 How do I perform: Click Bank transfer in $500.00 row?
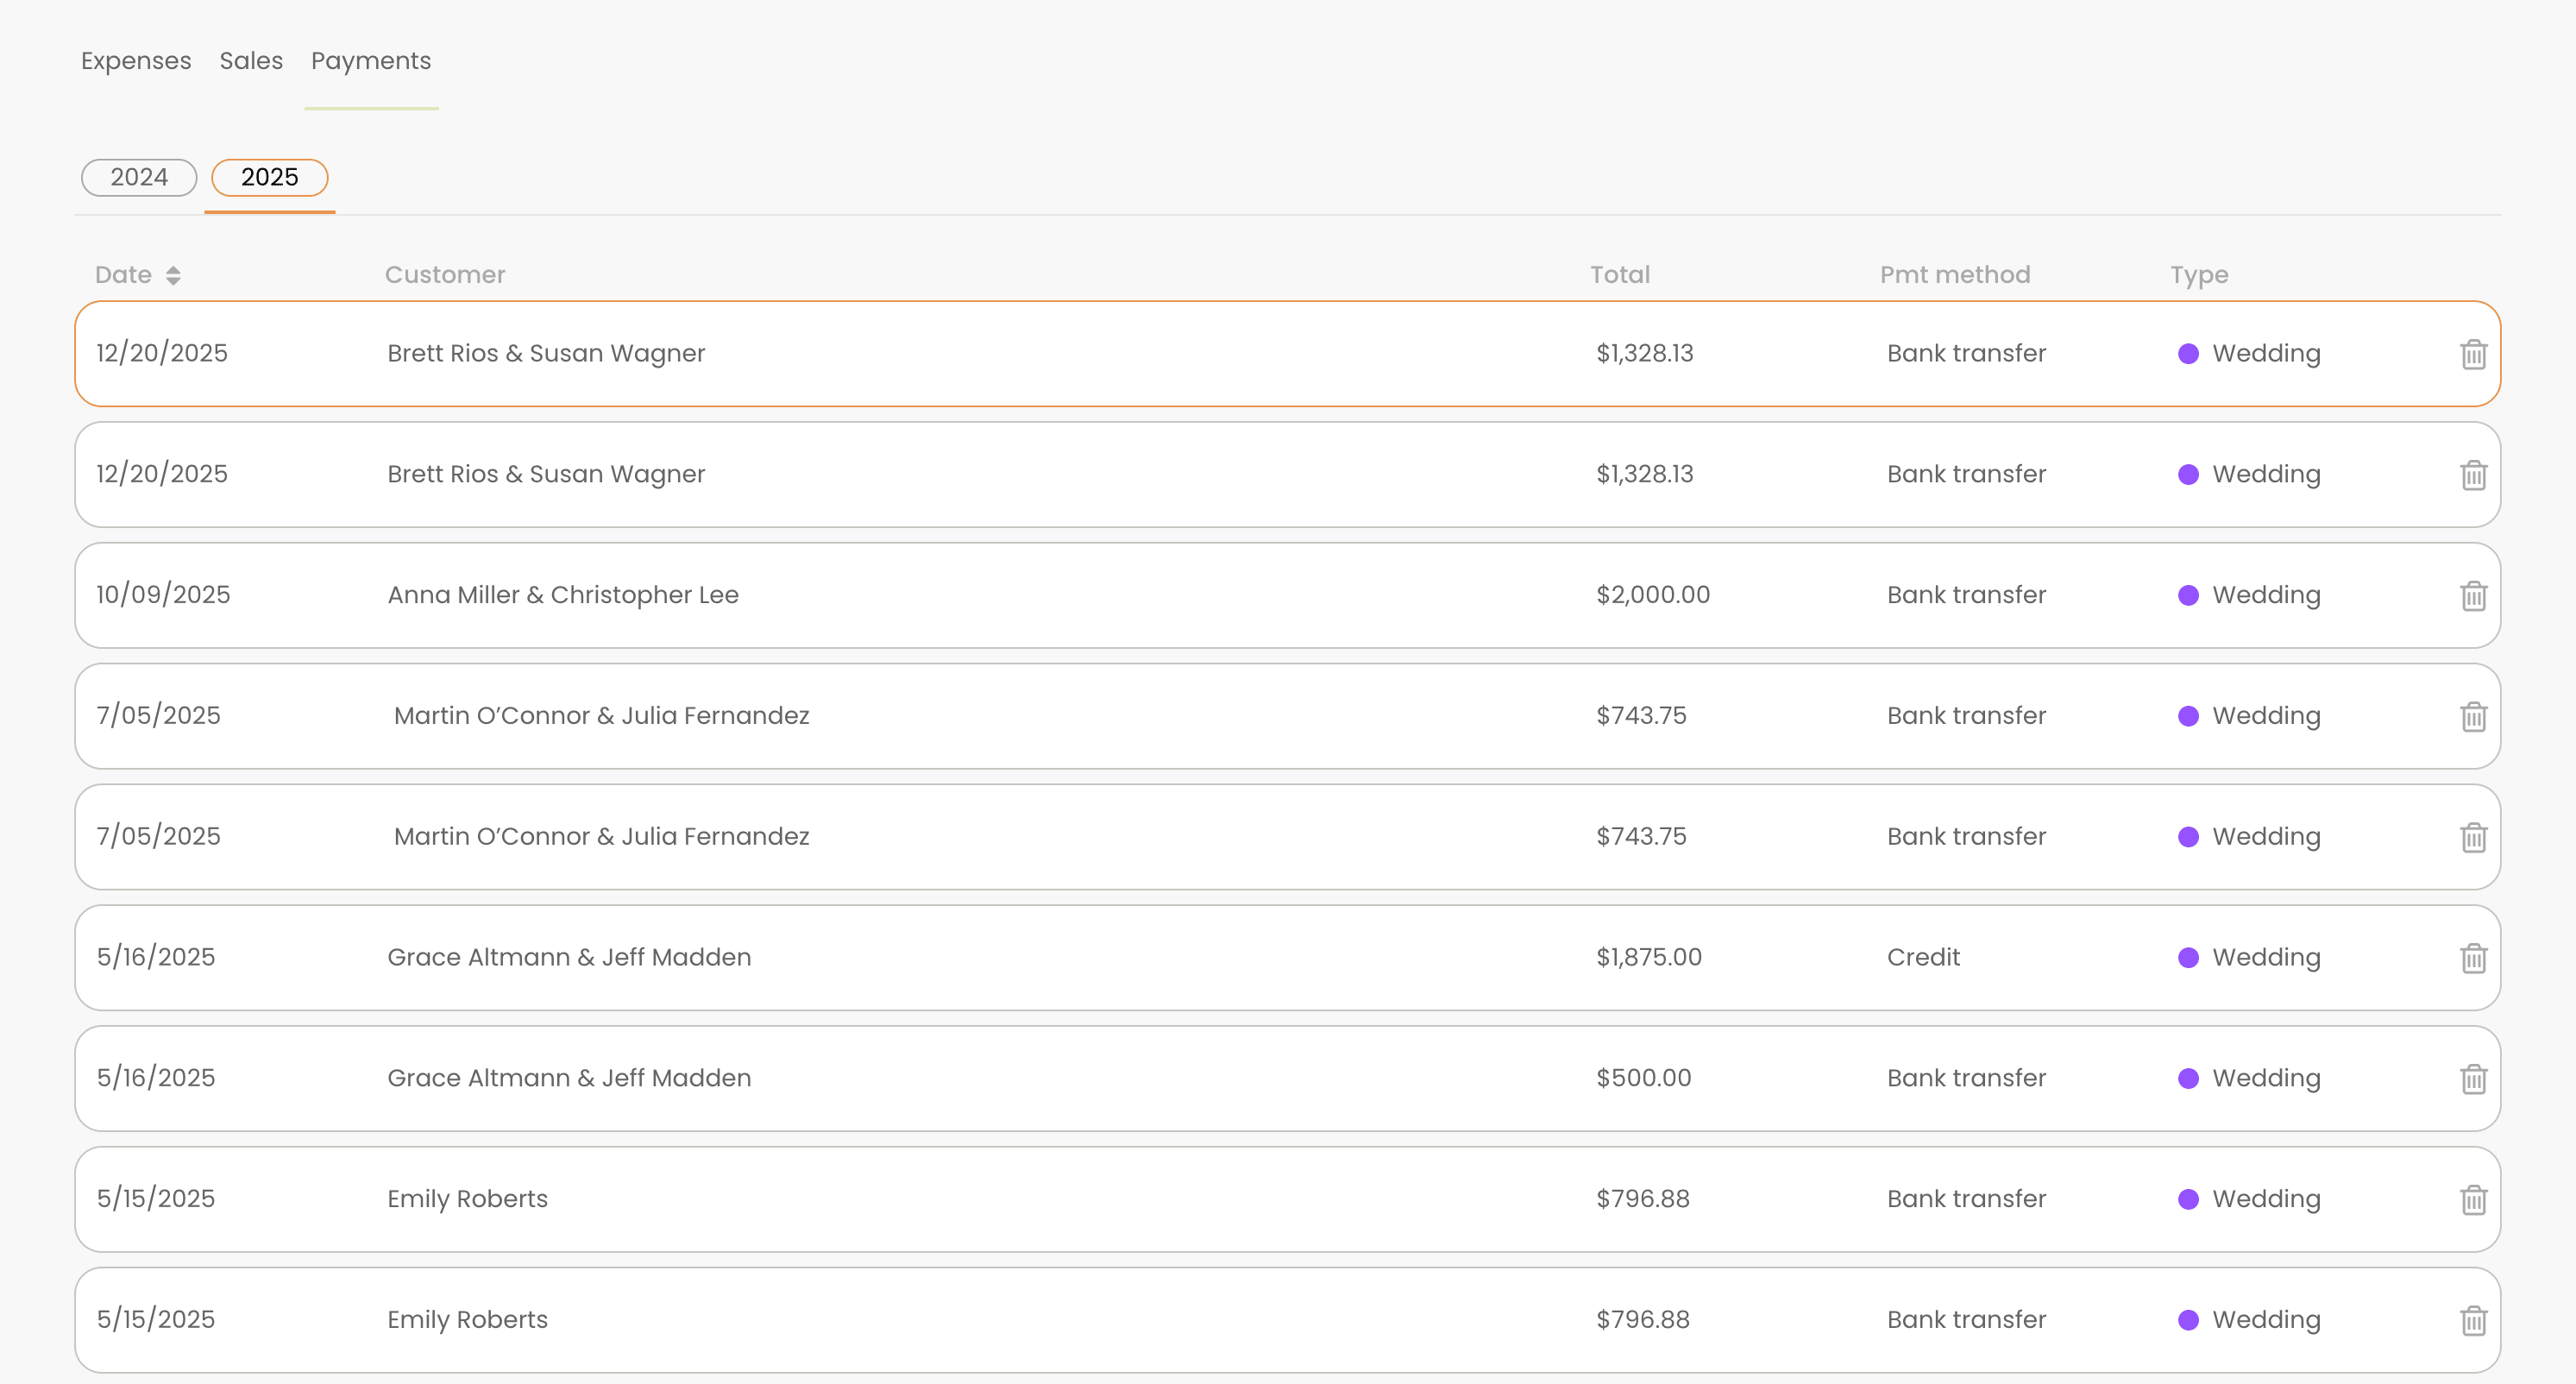pos(1966,1078)
